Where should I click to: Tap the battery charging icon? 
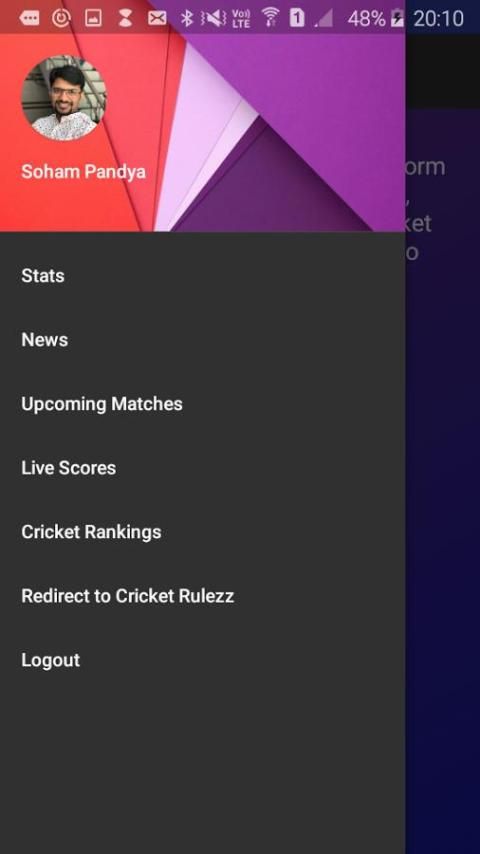tap(397, 19)
